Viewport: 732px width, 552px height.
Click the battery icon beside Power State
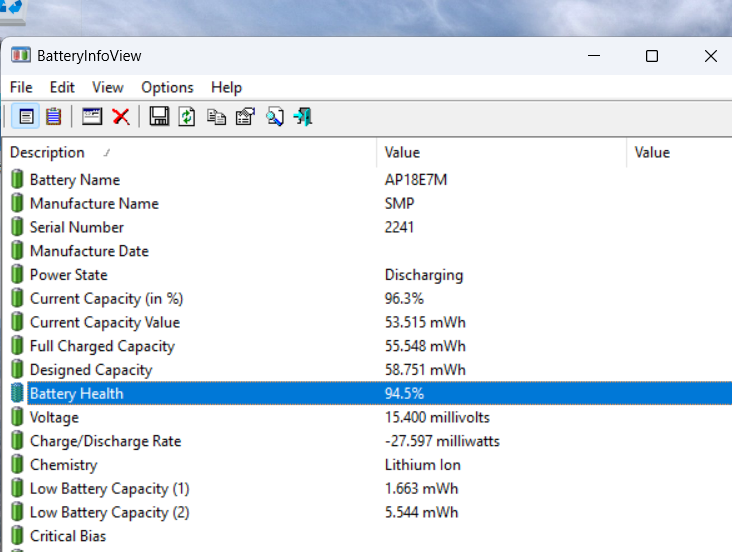pos(17,275)
